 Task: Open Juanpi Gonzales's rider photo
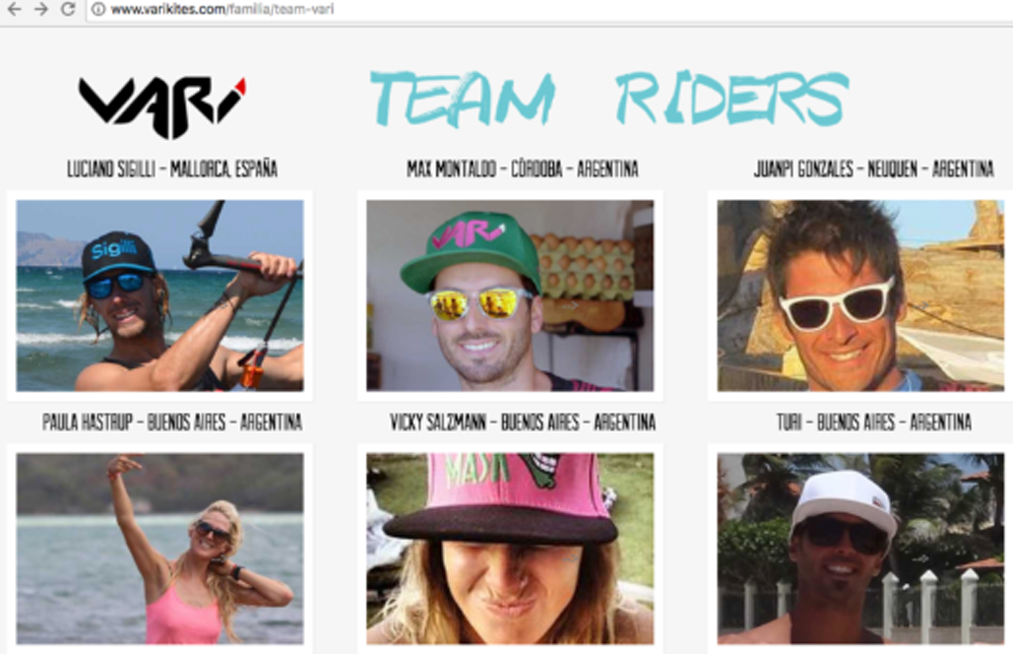[861, 295]
